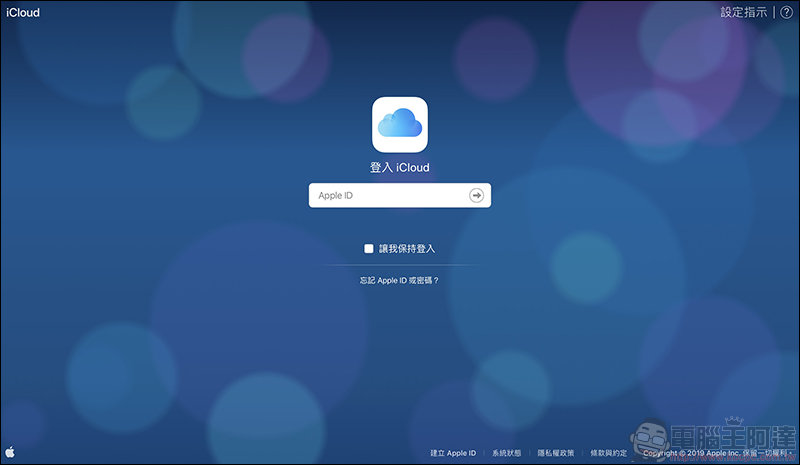The image size is (800, 465).
Task: Click the Apple logo icon
Action: (x=10, y=452)
